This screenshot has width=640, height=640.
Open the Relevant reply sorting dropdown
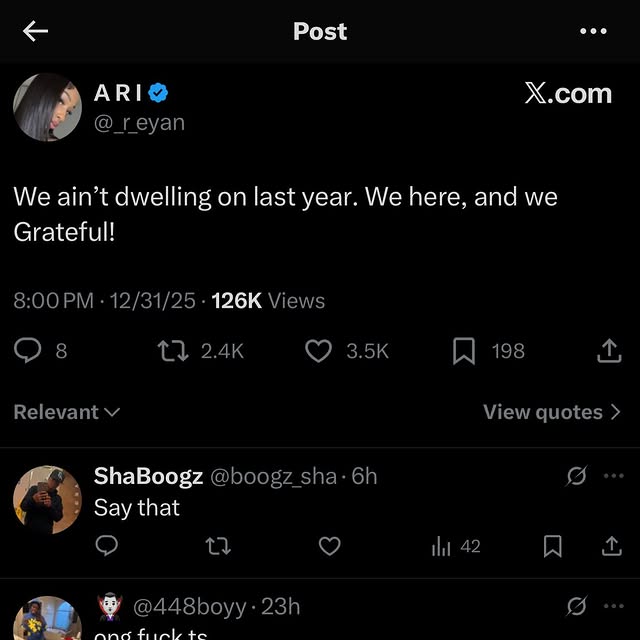tap(67, 412)
